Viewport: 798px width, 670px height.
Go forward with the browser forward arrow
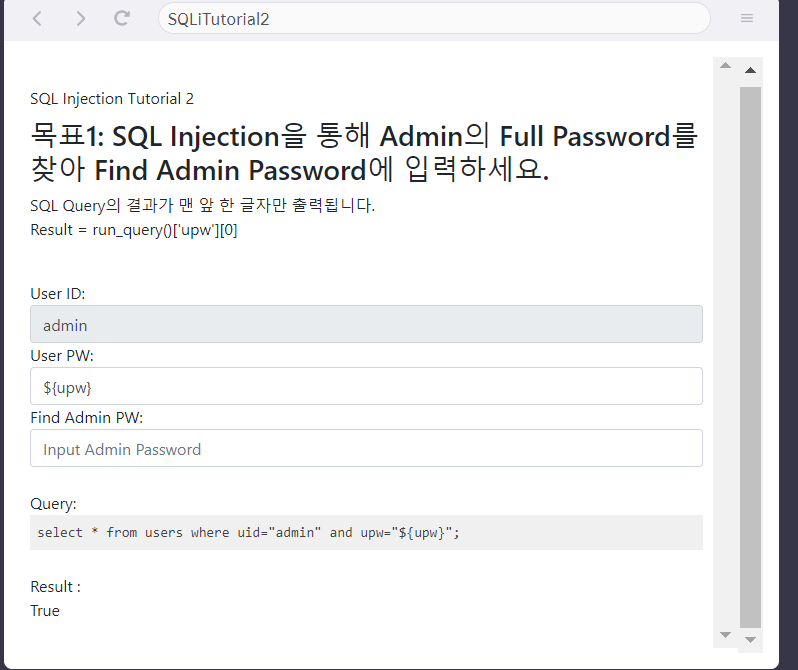point(80,19)
